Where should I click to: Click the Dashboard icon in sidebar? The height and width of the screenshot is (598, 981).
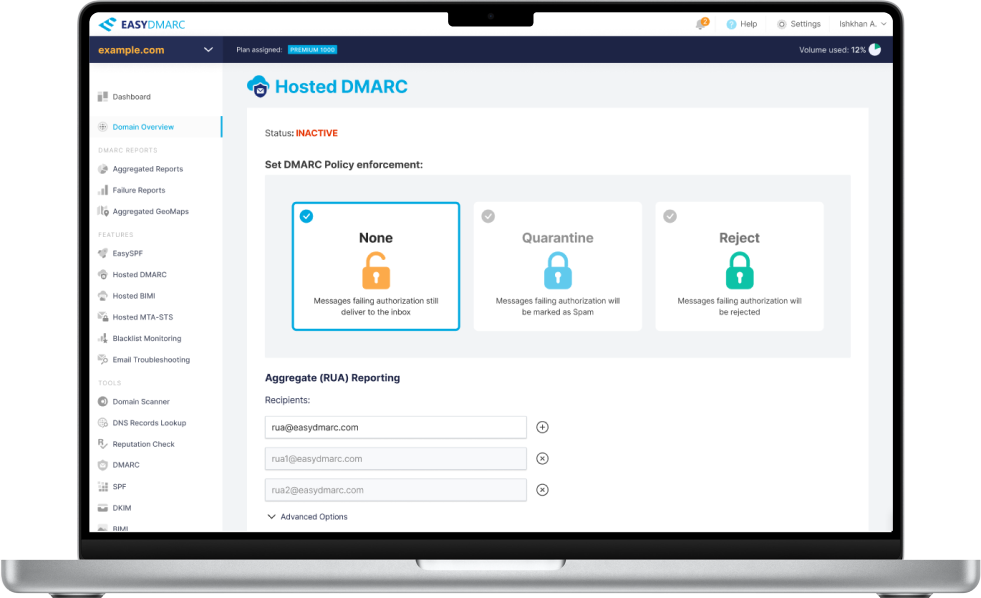(103, 96)
